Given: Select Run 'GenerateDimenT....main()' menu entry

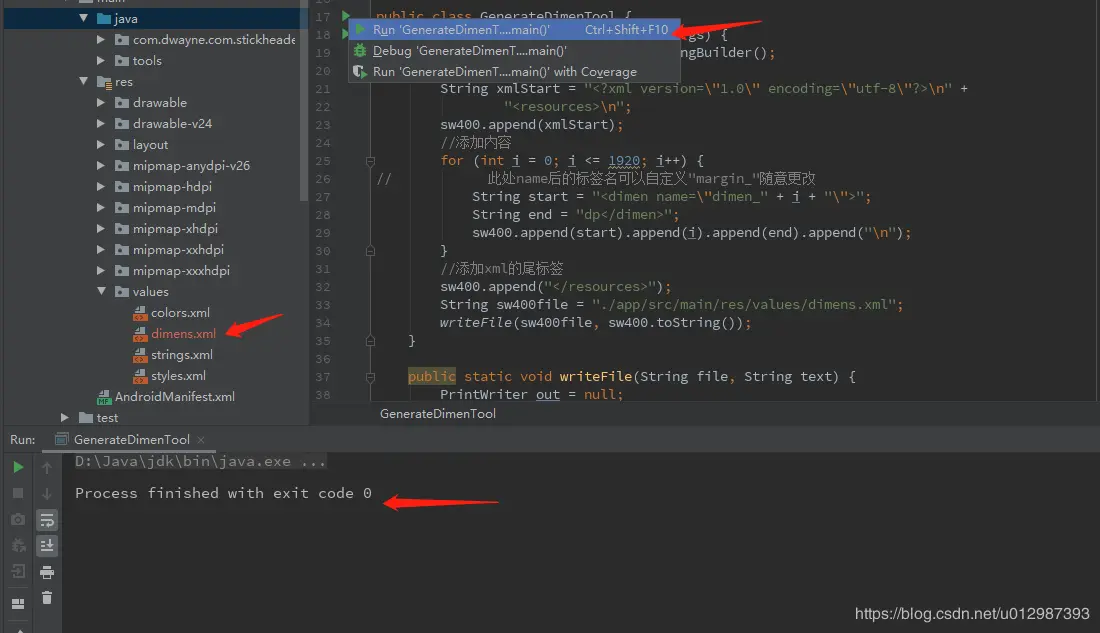Looking at the screenshot, I should [514, 29].
